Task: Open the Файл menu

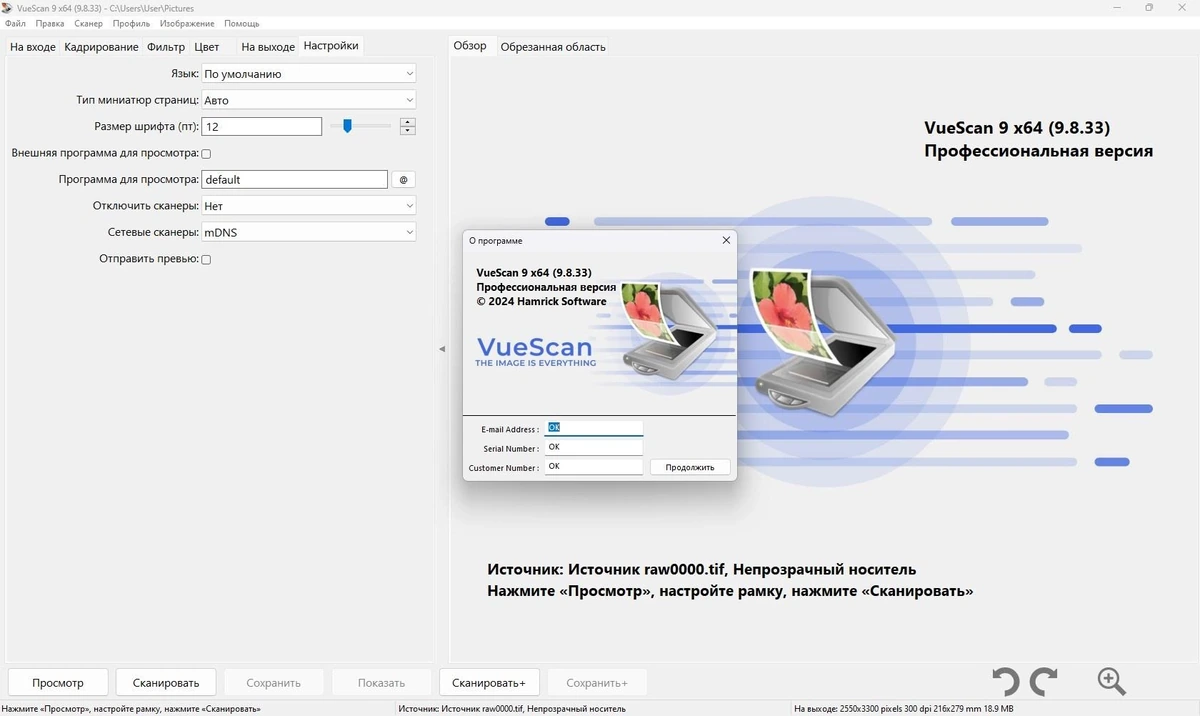Action: pyautogui.click(x=15, y=23)
